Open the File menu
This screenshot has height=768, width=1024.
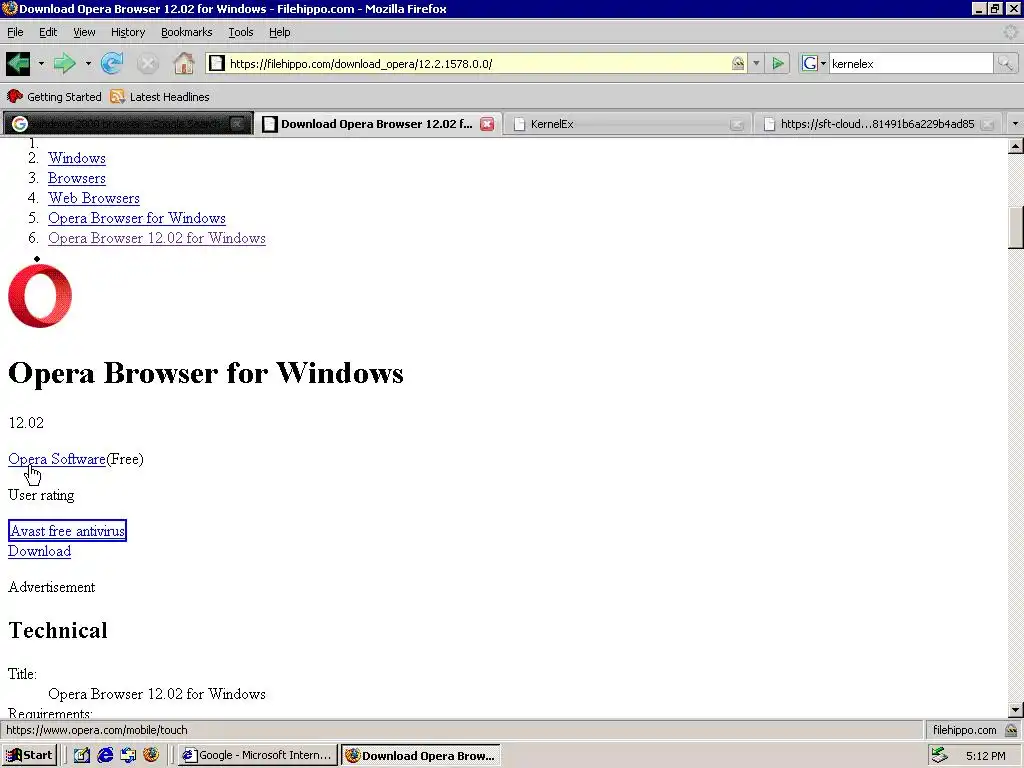point(15,32)
